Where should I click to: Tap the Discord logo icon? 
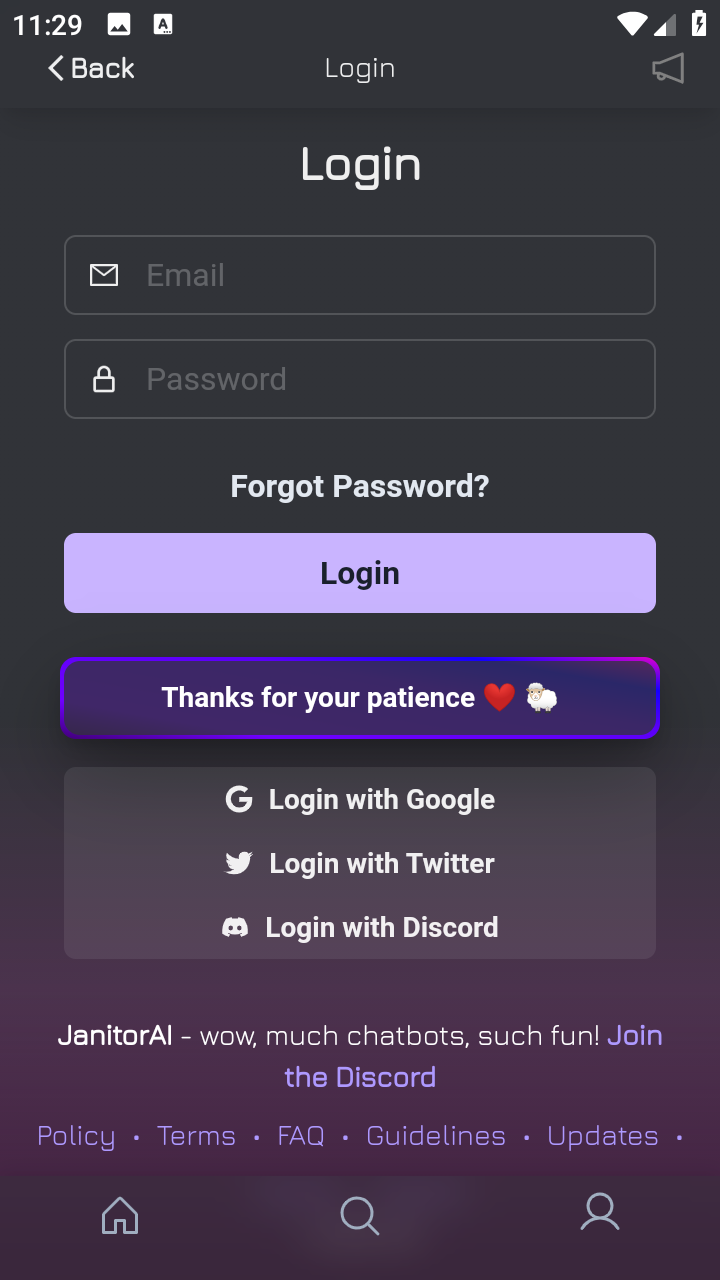pyautogui.click(x=235, y=927)
